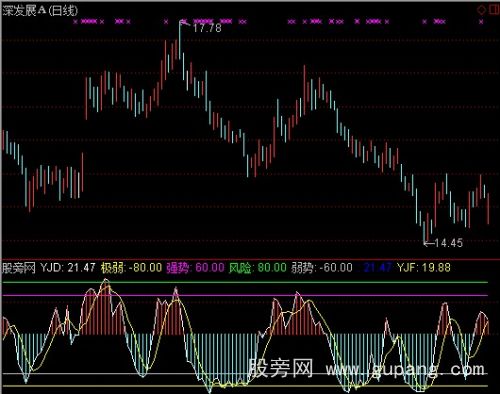Click the red split-window square icon
Screen dimensions: 500x394
click(x=494, y=9)
